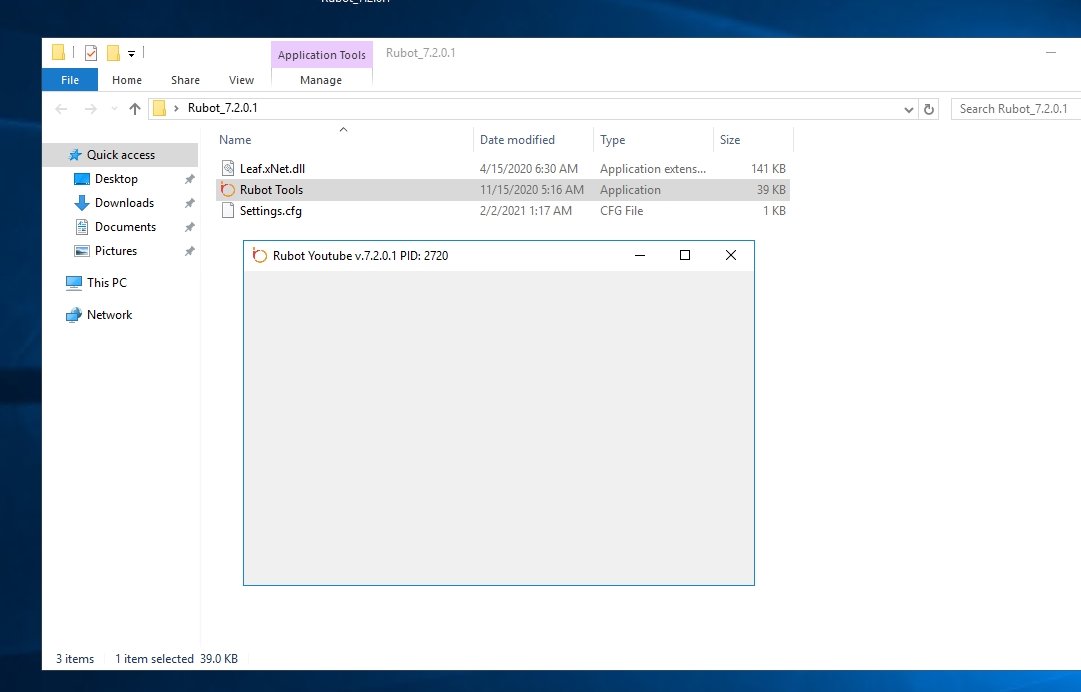The height and width of the screenshot is (692, 1081).
Task: Expand the address bar history dropdown
Action: point(908,109)
